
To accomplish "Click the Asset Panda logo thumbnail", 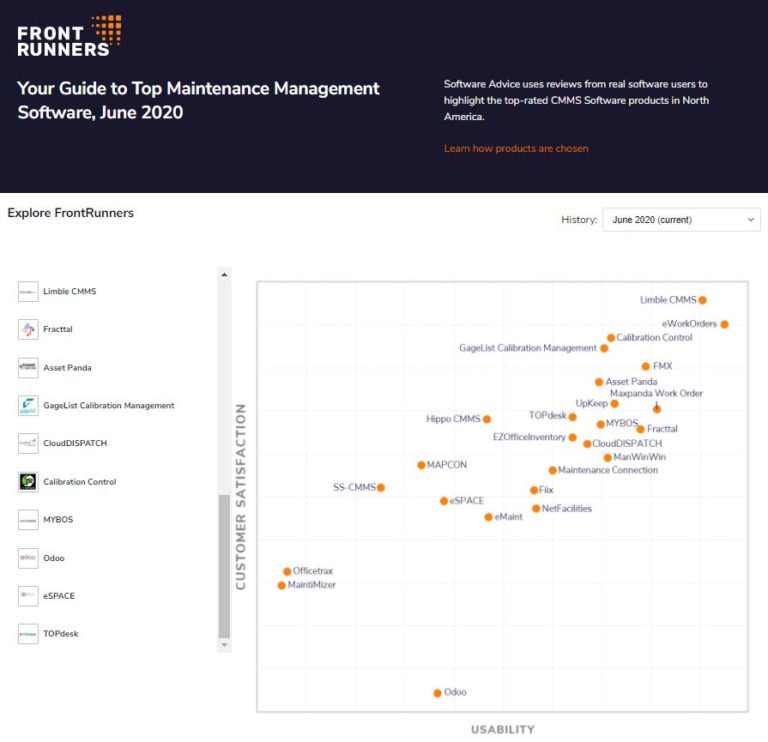I will [x=28, y=367].
